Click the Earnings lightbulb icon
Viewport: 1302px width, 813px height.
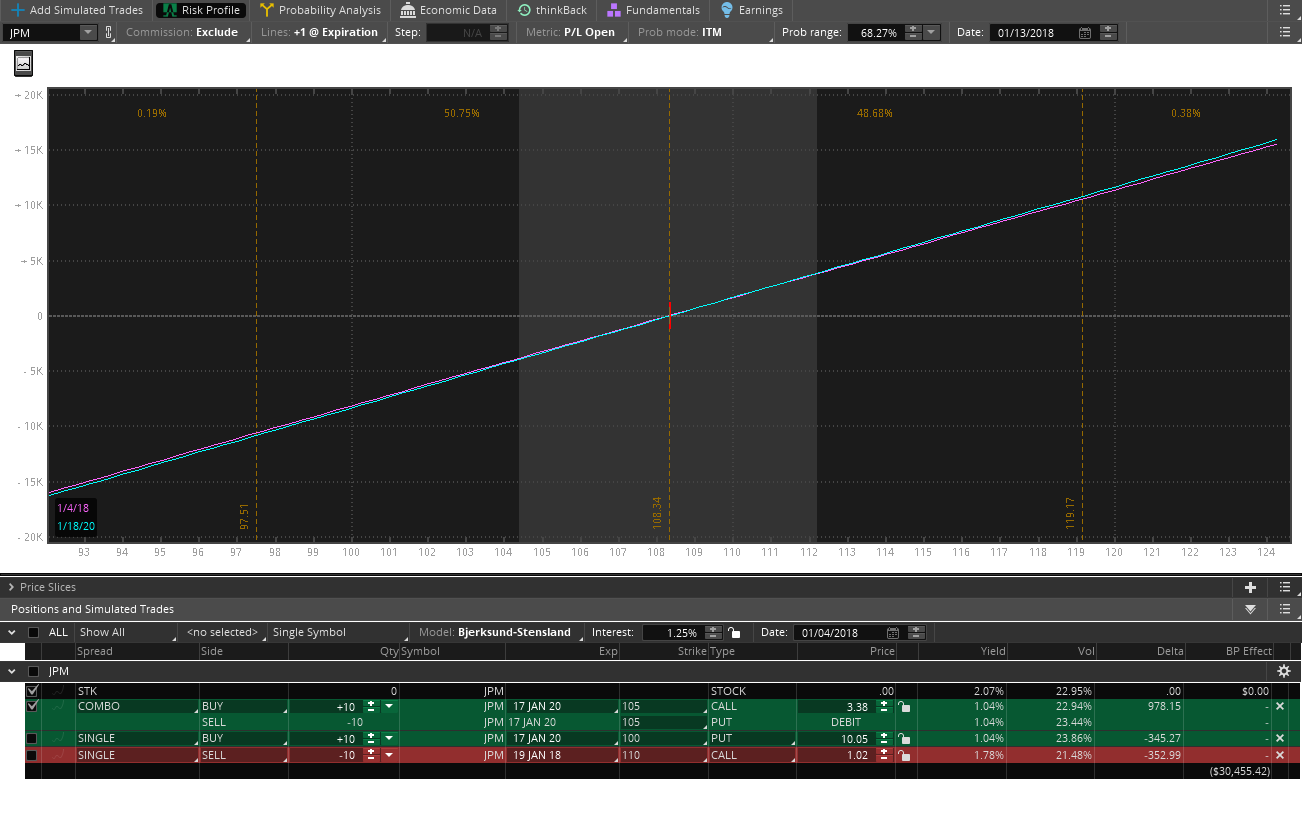(x=727, y=10)
